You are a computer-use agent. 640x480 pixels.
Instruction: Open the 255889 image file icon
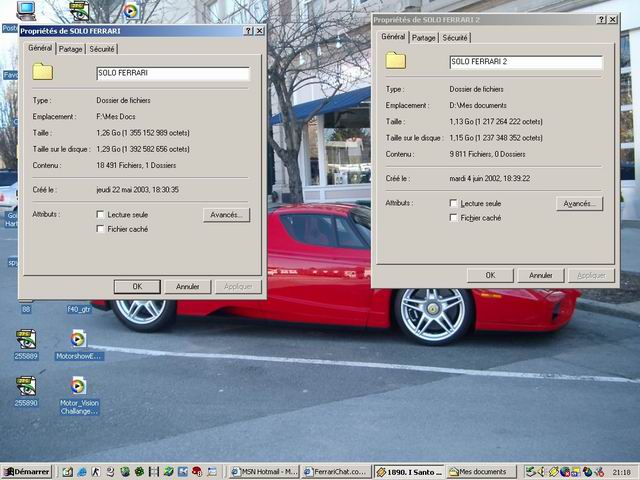[x=26, y=339]
